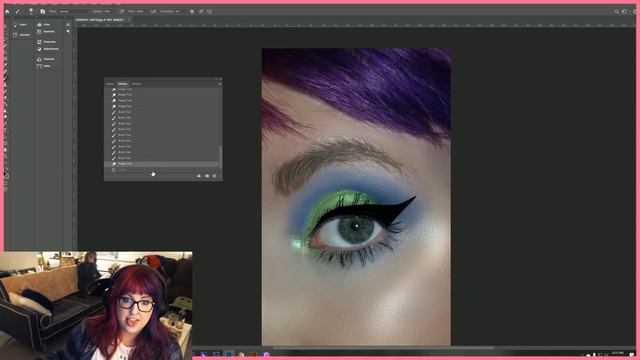The width and height of the screenshot is (640, 360).
Task: Toggle the Brush Settings panel icon
Action: [42, 11]
